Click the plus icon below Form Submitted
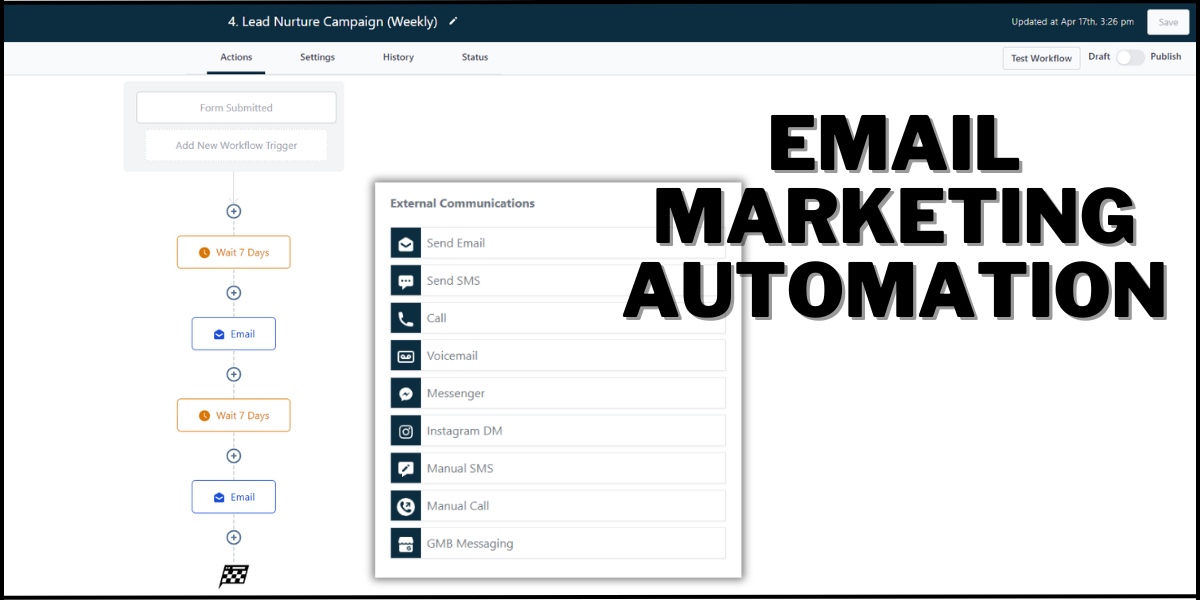The height and width of the screenshot is (600, 1200). coord(233,211)
